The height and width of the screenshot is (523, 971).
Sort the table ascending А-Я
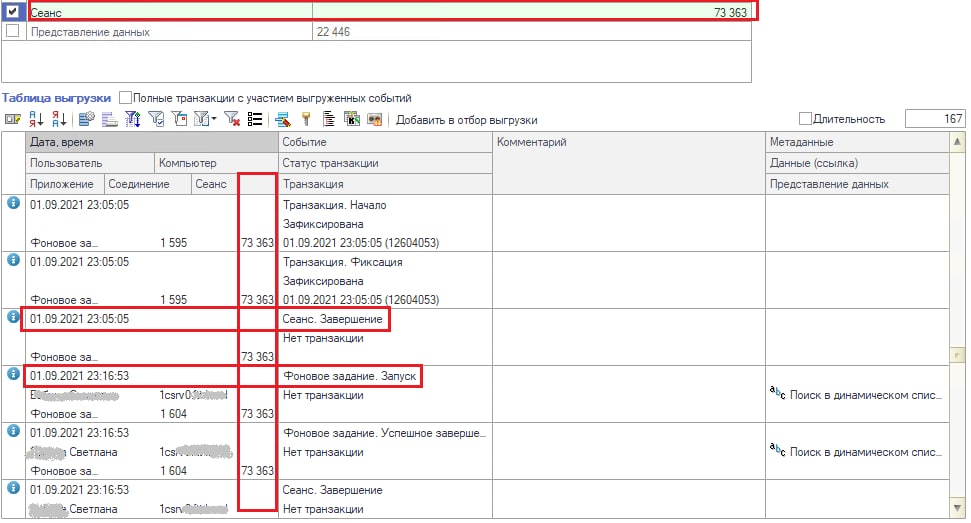(x=36, y=119)
